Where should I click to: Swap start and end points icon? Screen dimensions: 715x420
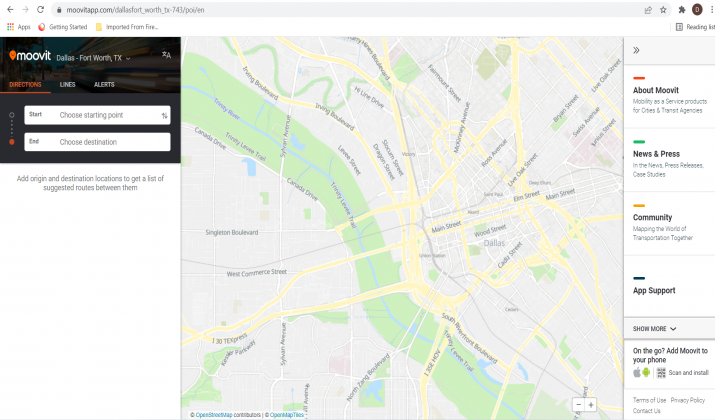tap(165, 115)
